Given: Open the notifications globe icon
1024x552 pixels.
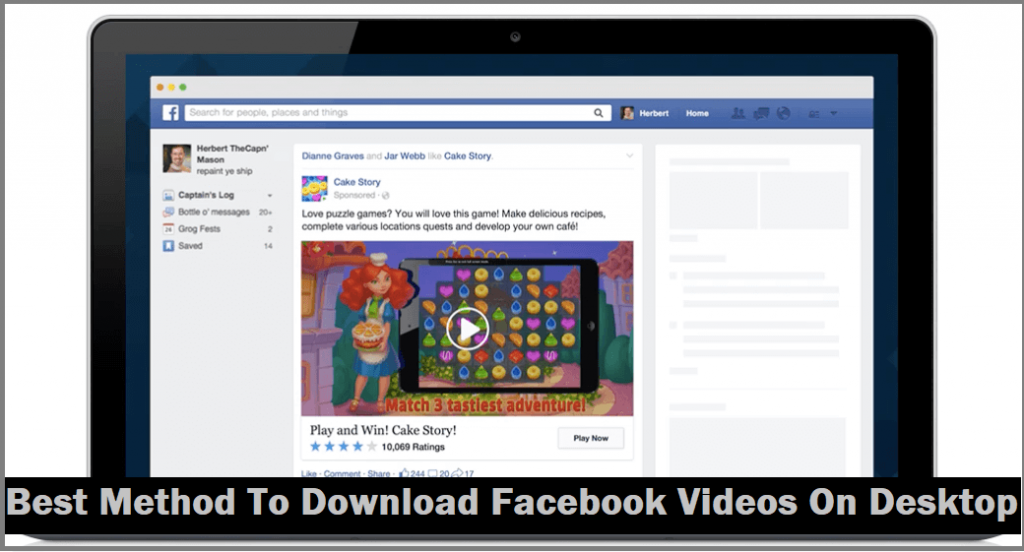Looking at the screenshot, I should coord(784,113).
